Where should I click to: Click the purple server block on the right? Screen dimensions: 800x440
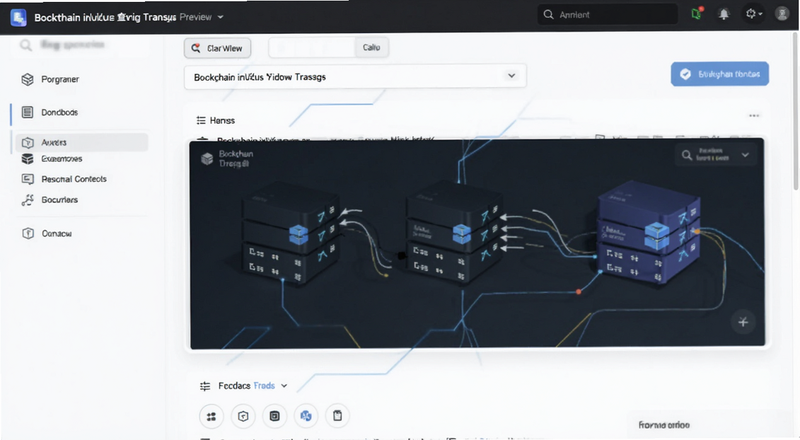tap(649, 231)
